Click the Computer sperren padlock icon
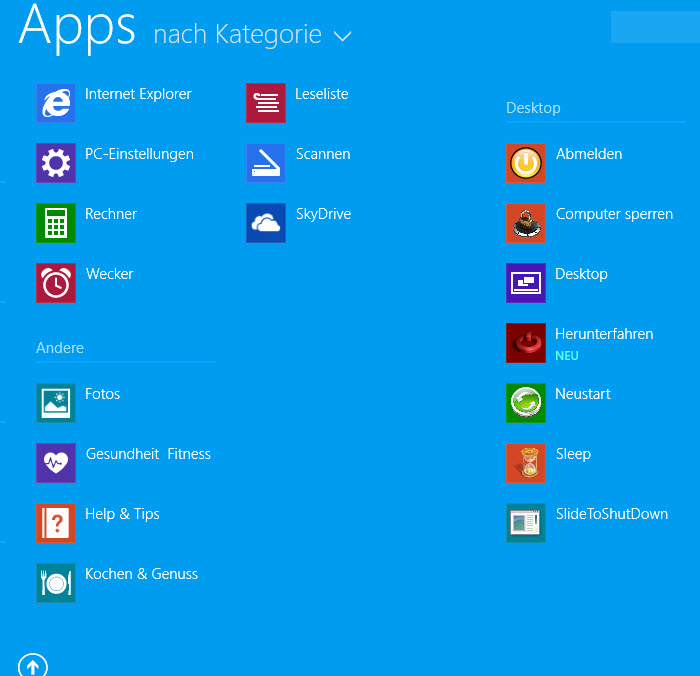 click(x=526, y=223)
